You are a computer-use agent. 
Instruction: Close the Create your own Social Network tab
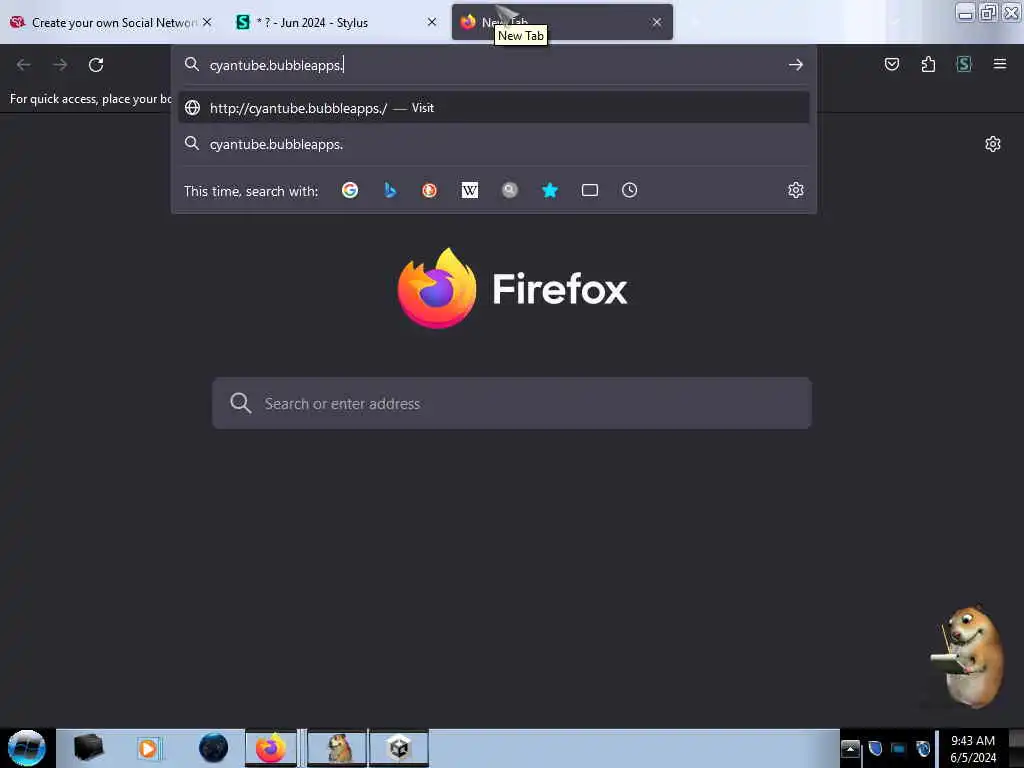(207, 22)
